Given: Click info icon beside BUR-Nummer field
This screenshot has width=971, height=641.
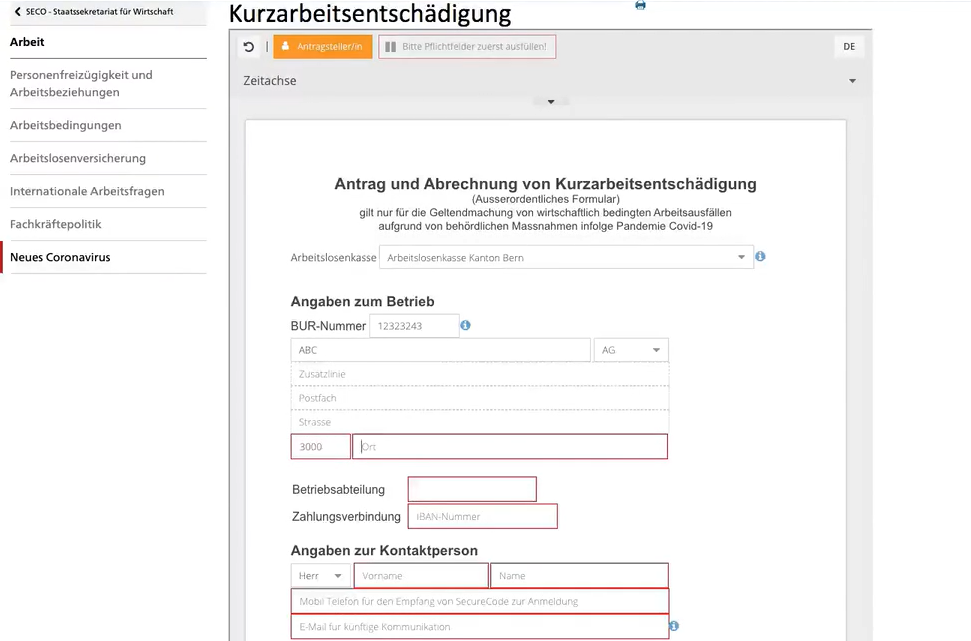Looking at the screenshot, I should coord(465,325).
